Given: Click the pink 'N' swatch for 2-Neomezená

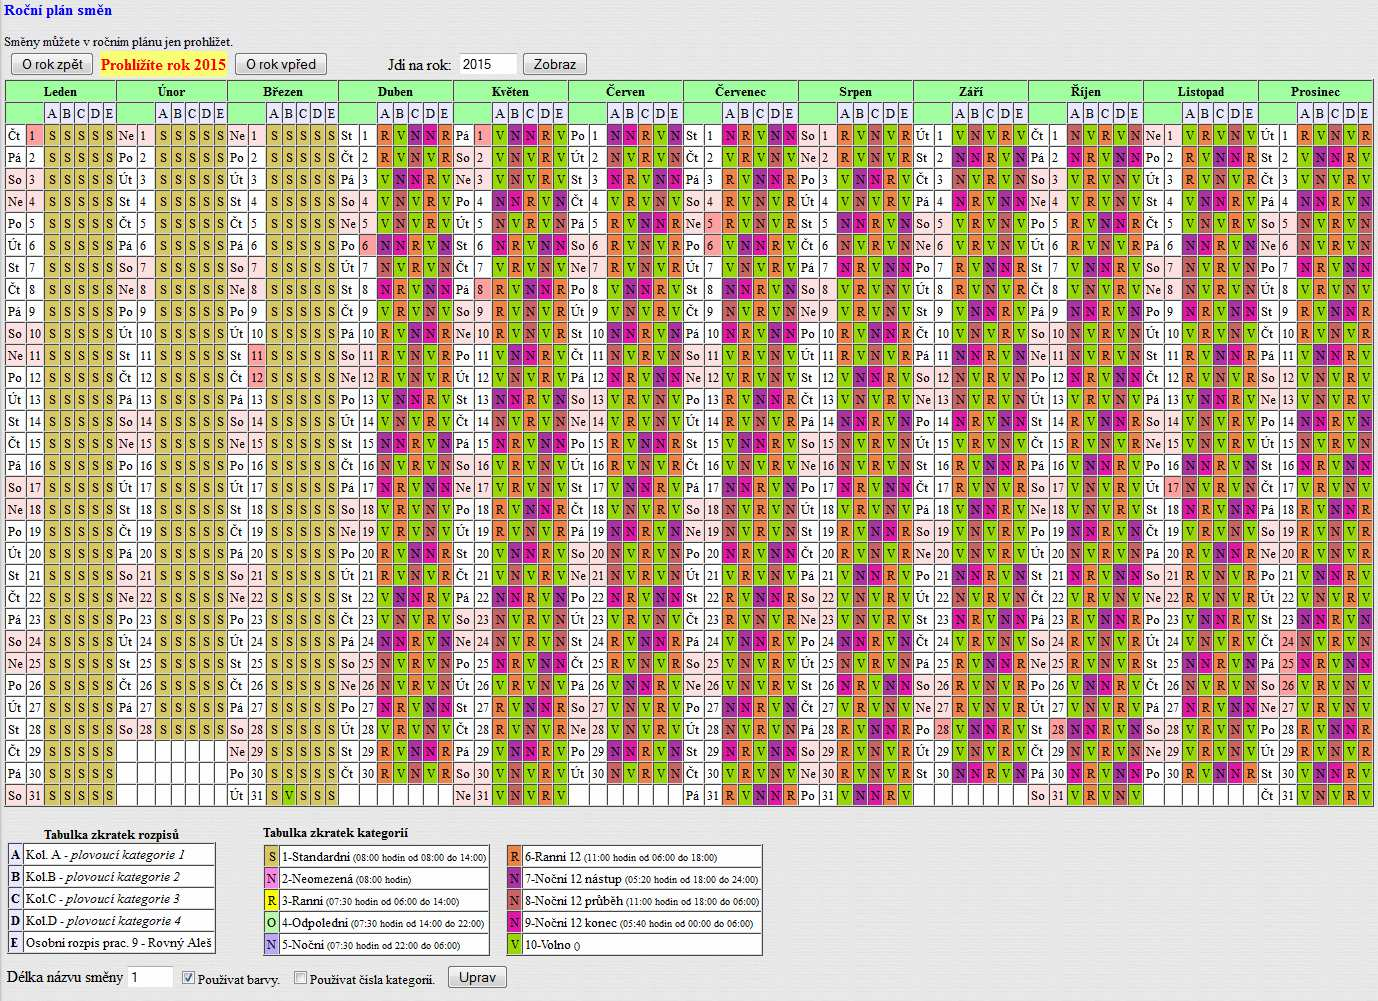Looking at the screenshot, I should 271,879.
